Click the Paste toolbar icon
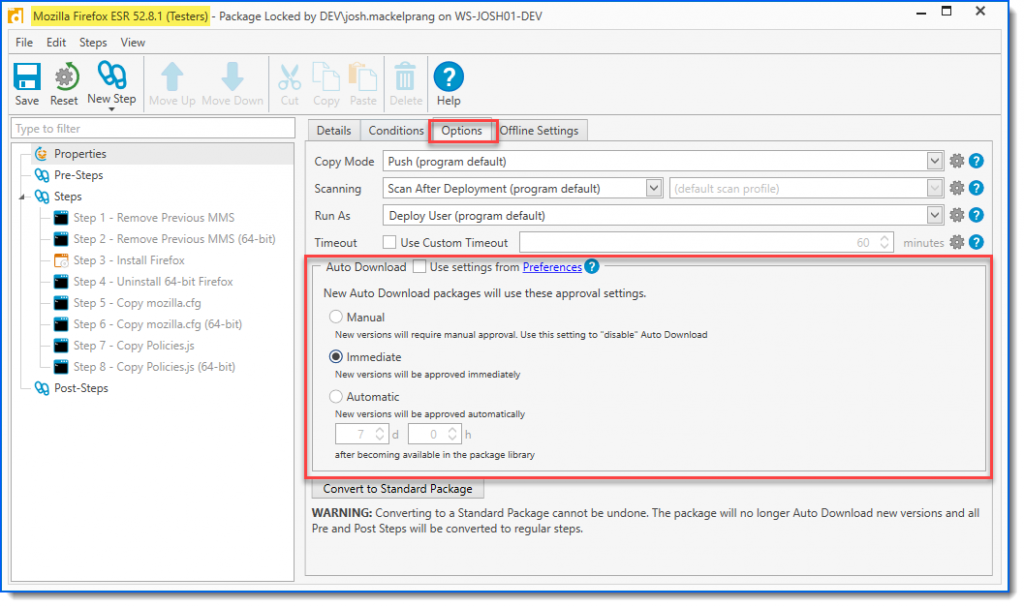Viewport: 1024px width, 607px height. pos(363,77)
